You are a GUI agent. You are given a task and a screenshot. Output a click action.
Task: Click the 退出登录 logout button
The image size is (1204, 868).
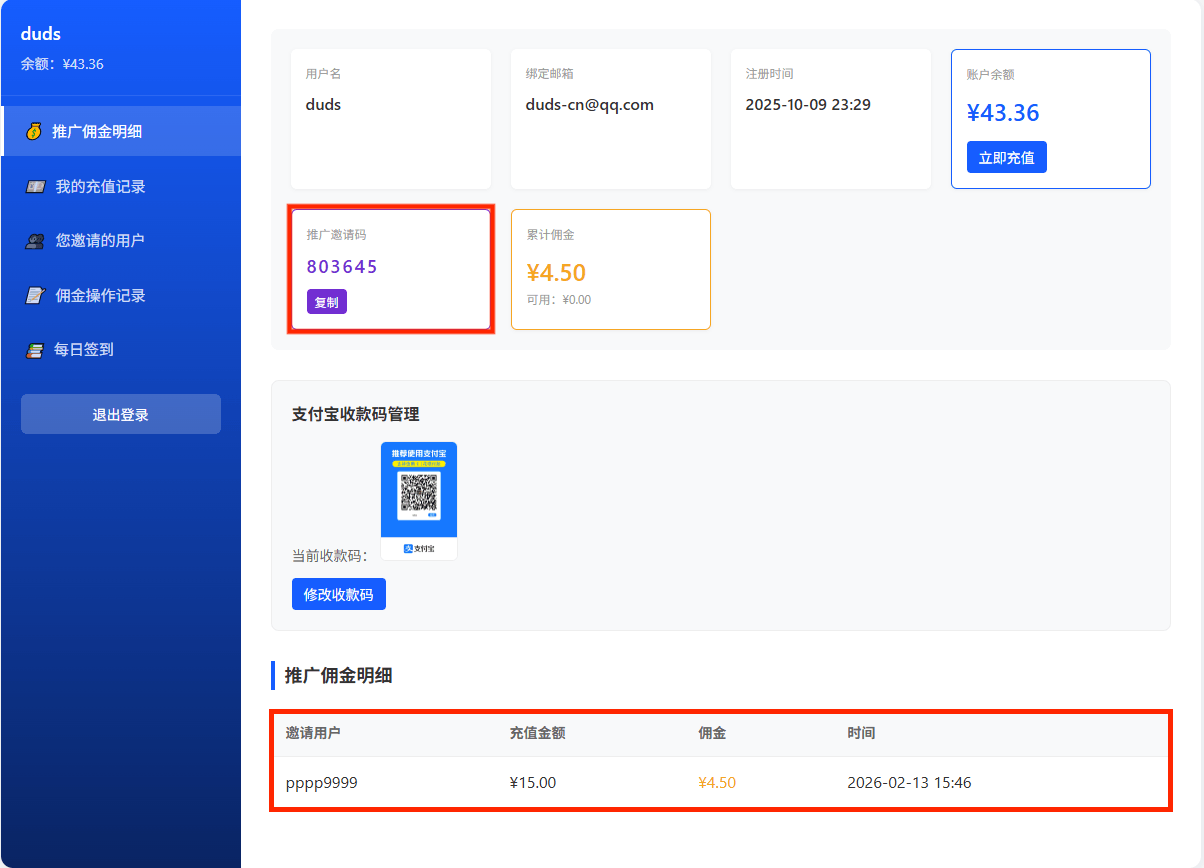(x=120, y=413)
